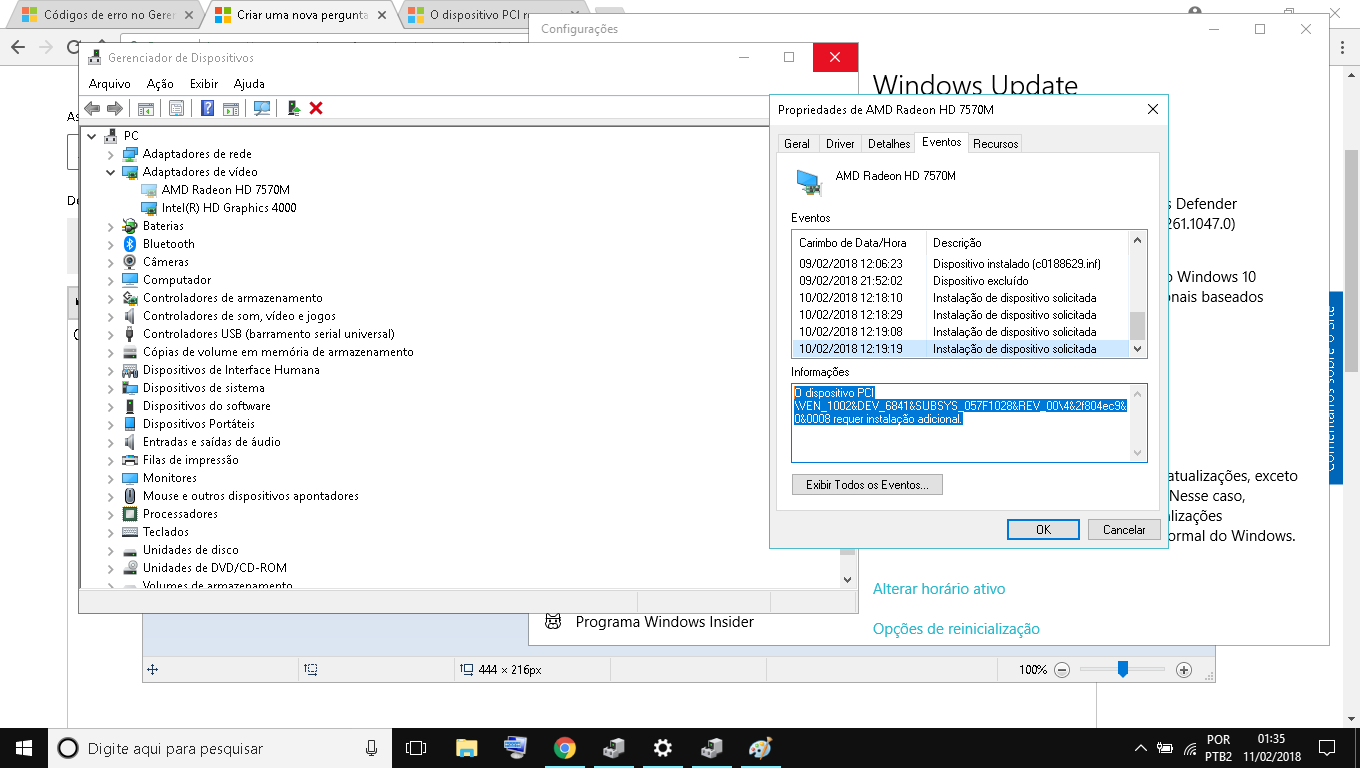The image size is (1360, 768).
Task: Click the PC root node in the tree
Action: coord(131,136)
